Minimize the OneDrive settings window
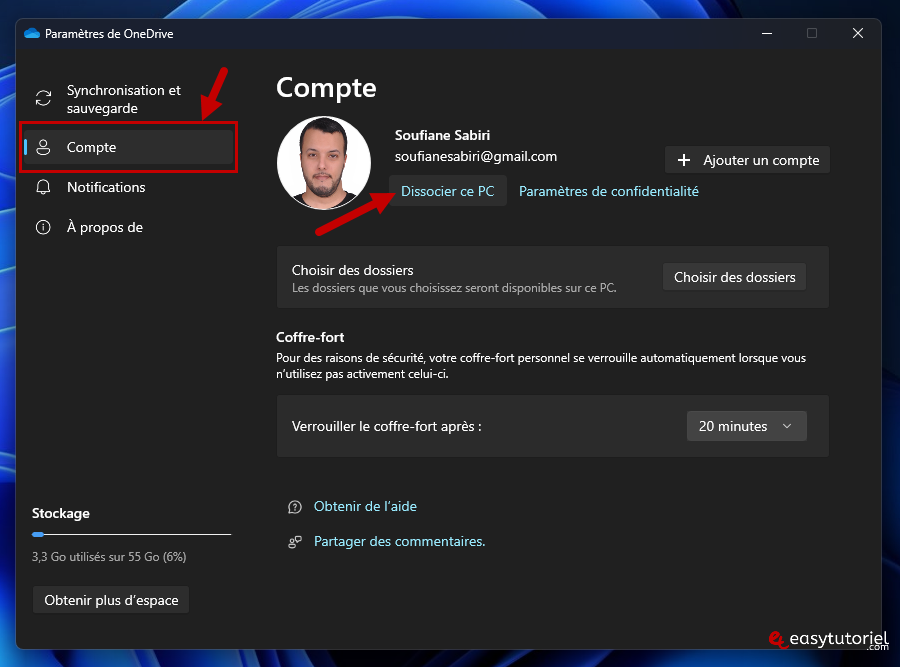Screen dimensions: 900x667 click(767, 33)
